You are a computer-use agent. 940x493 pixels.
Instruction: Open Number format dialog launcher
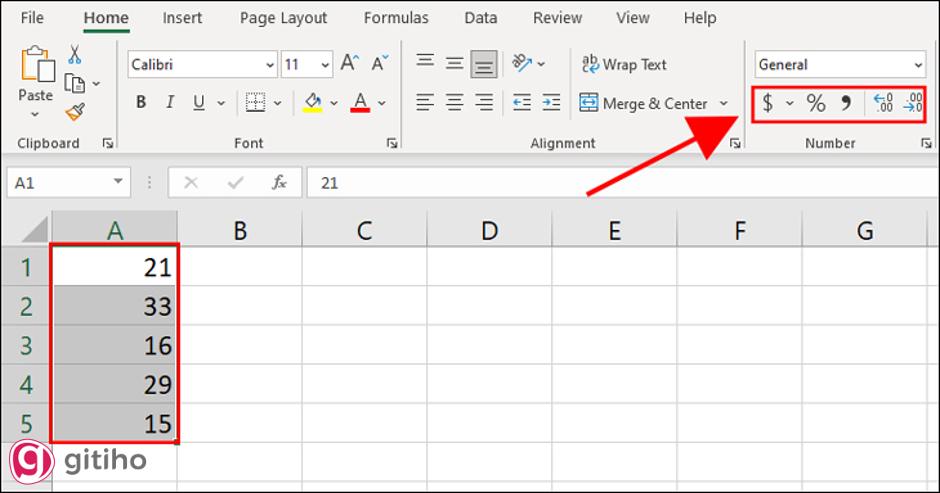[926, 143]
